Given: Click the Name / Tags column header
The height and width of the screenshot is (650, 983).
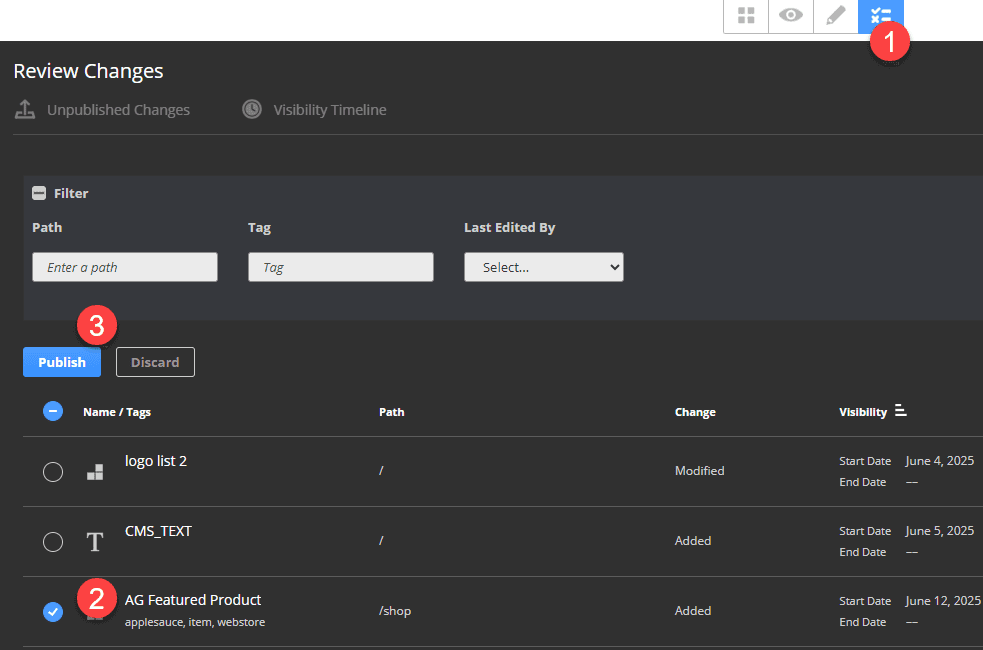Looking at the screenshot, I should [117, 412].
